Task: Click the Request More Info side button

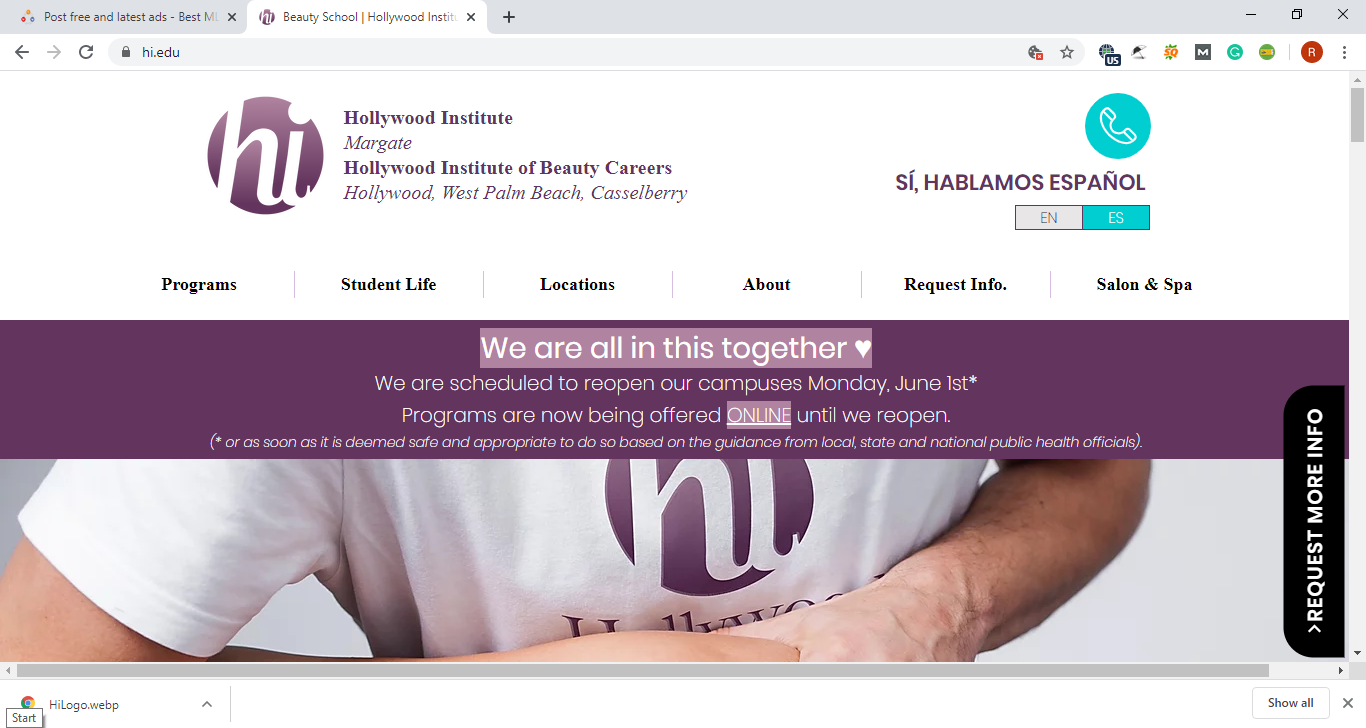Action: [x=1314, y=521]
